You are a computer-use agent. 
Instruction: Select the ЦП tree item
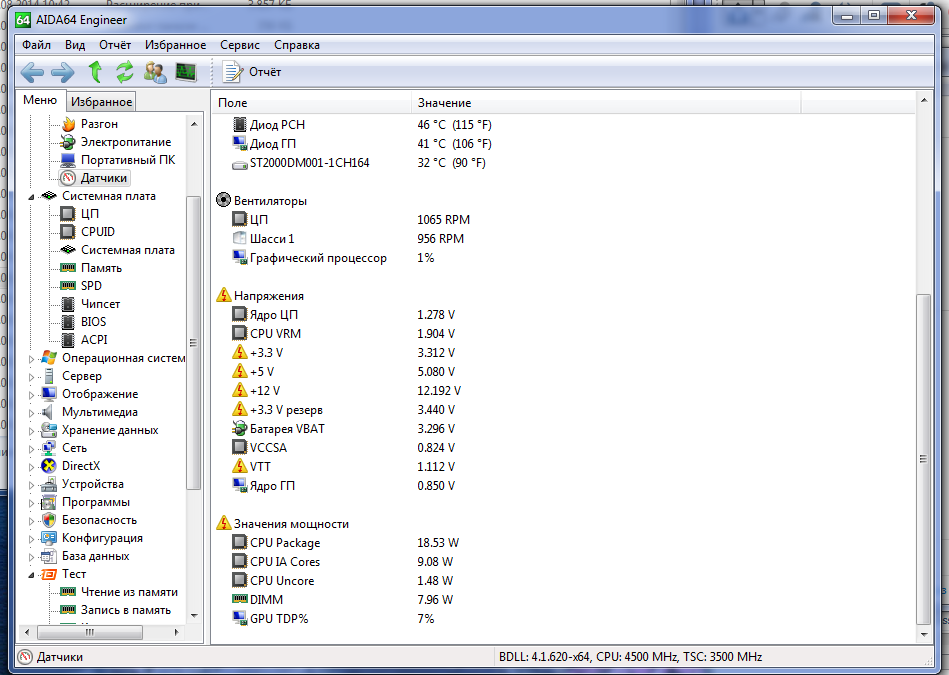click(90, 214)
